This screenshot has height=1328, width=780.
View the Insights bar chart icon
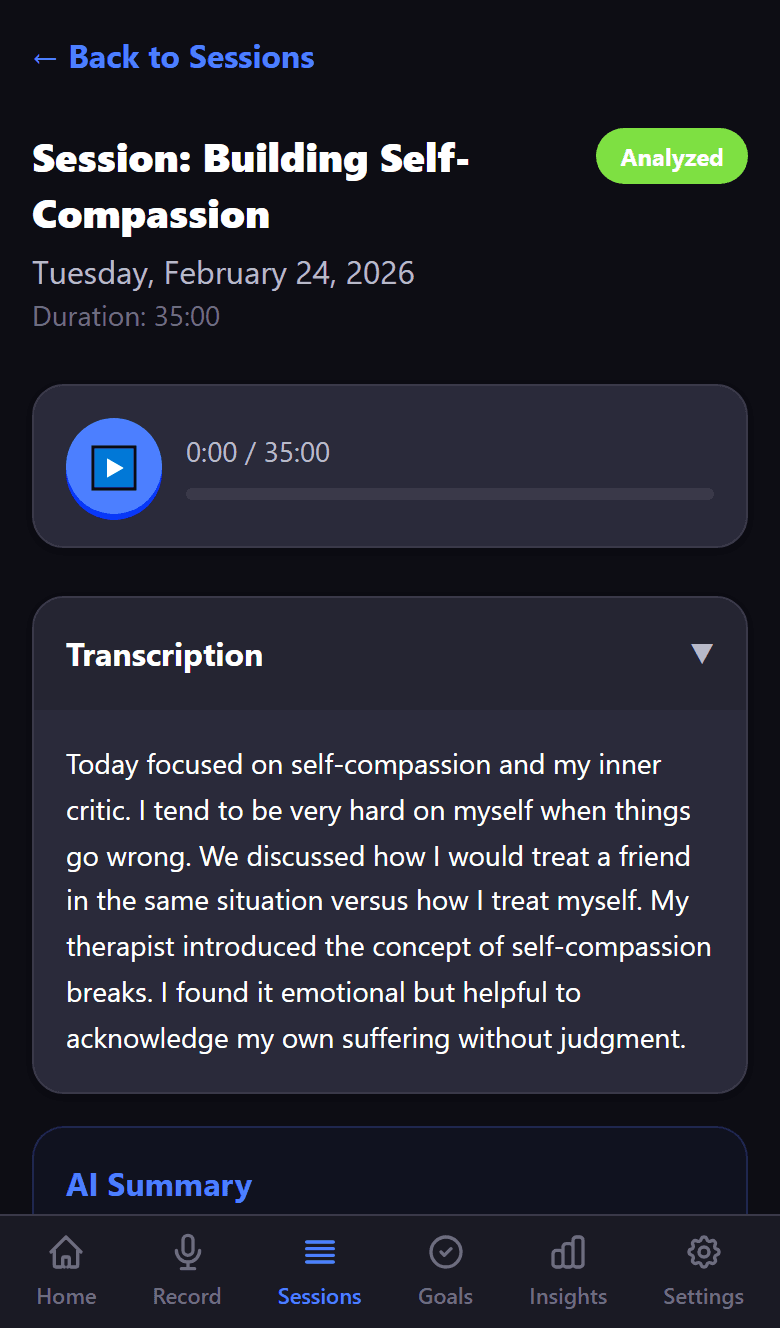pyautogui.click(x=567, y=1251)
